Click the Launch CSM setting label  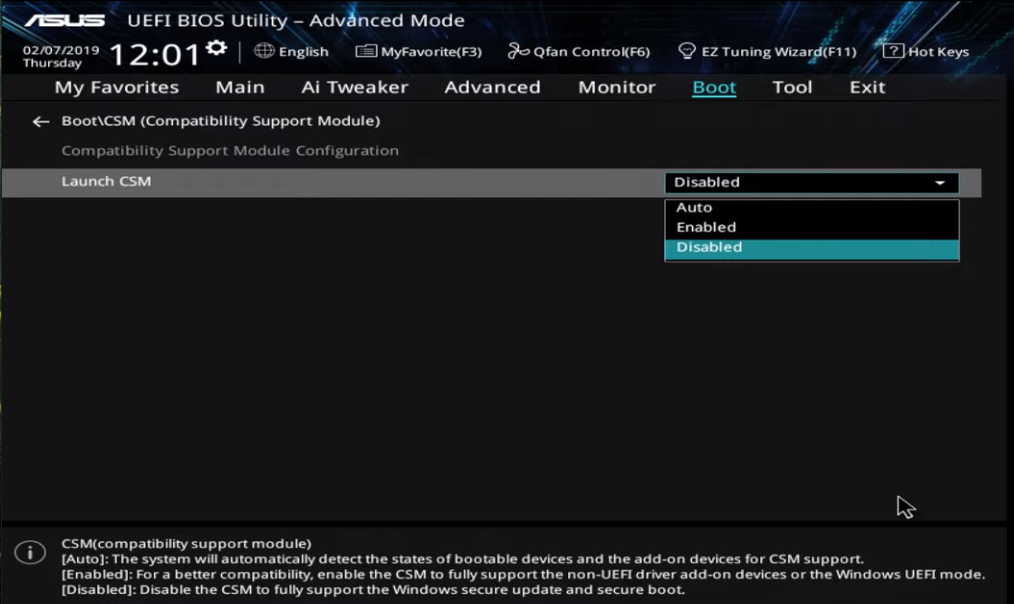point(106,182)
